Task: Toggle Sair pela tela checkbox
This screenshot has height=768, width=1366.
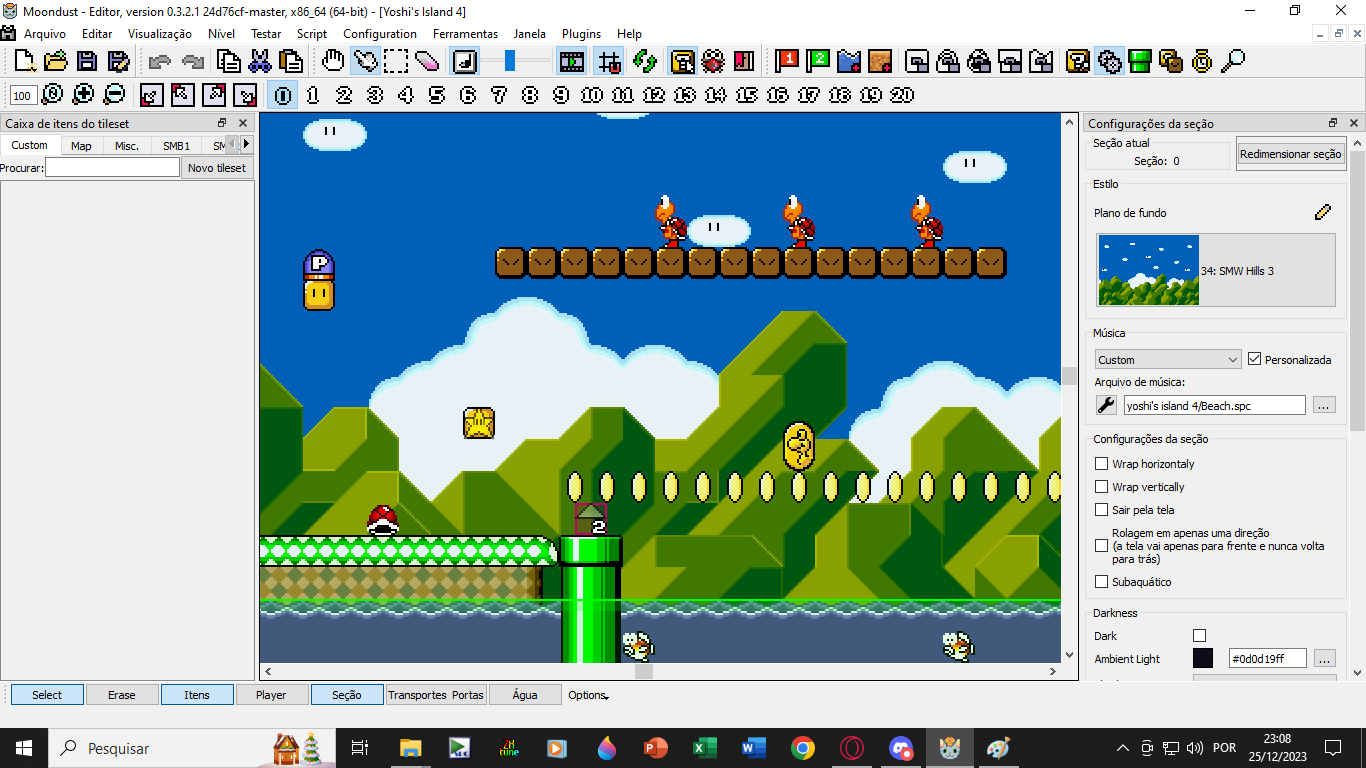Action: (1102, 510)
